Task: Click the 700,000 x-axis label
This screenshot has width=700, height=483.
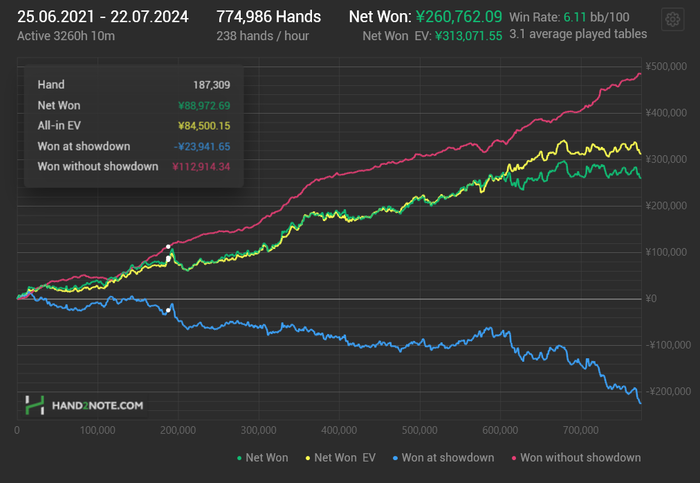Action: (581, 430)
